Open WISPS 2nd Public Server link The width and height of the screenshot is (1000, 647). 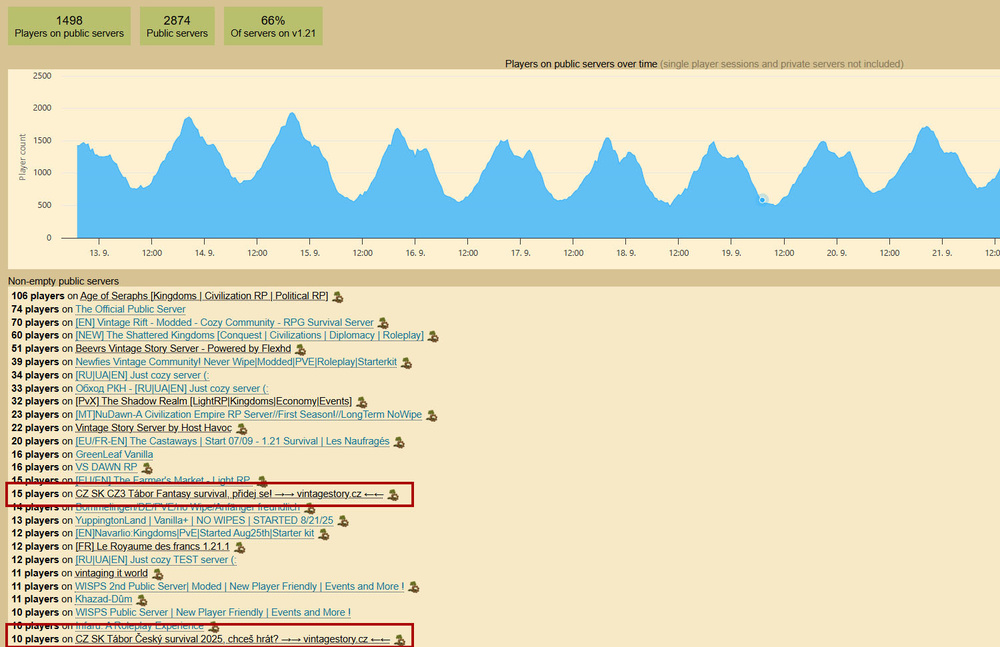pyautogui.click(x=239, y=586)
